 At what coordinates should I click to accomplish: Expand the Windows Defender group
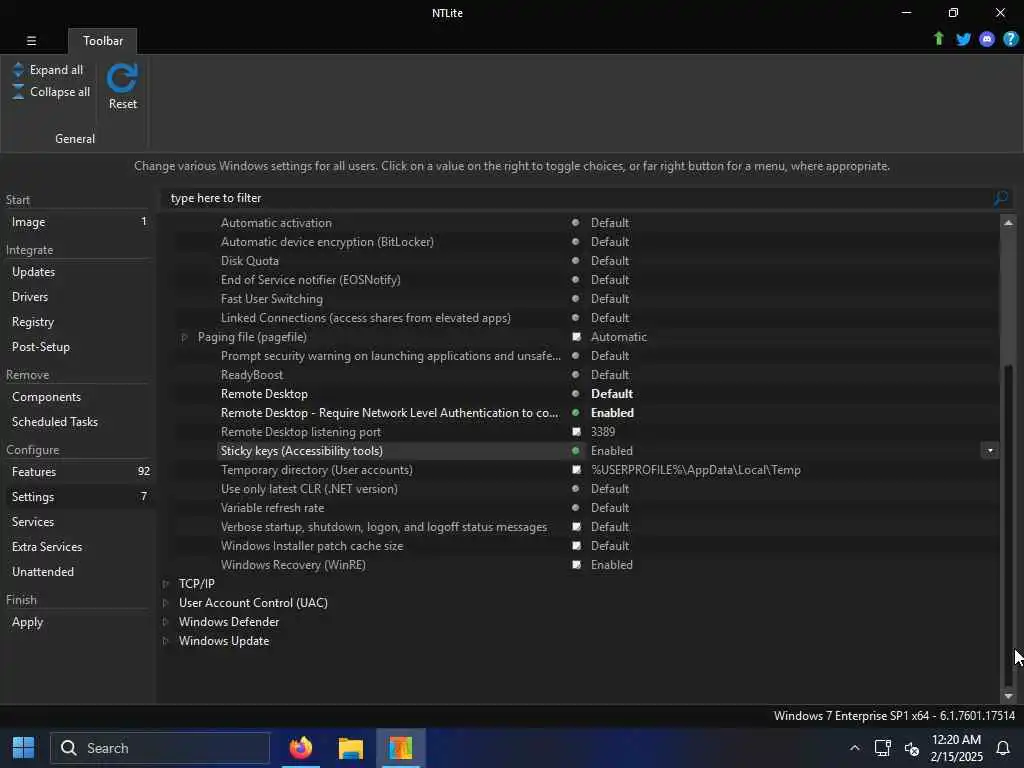(165, 622)
